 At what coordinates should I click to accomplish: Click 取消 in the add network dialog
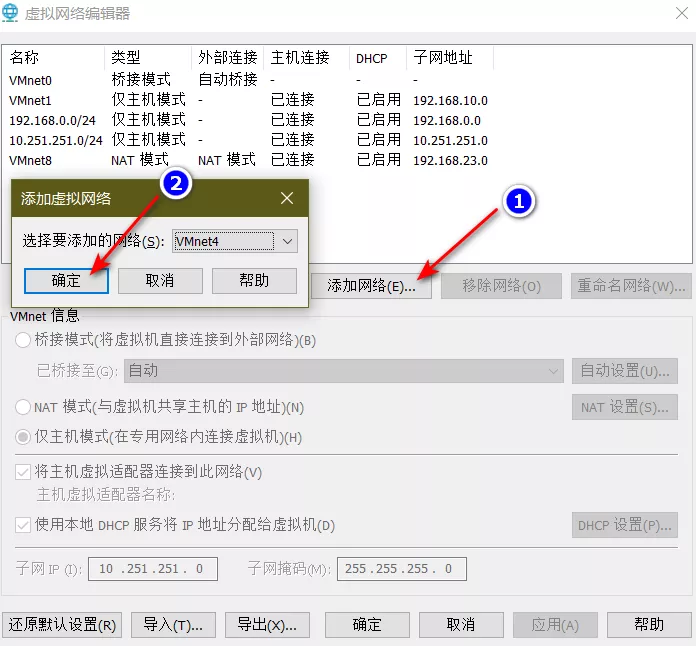coord(160,281)
